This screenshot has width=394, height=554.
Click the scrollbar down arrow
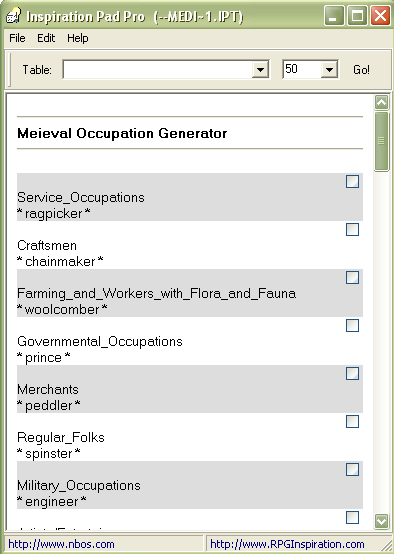coord(381,521)
